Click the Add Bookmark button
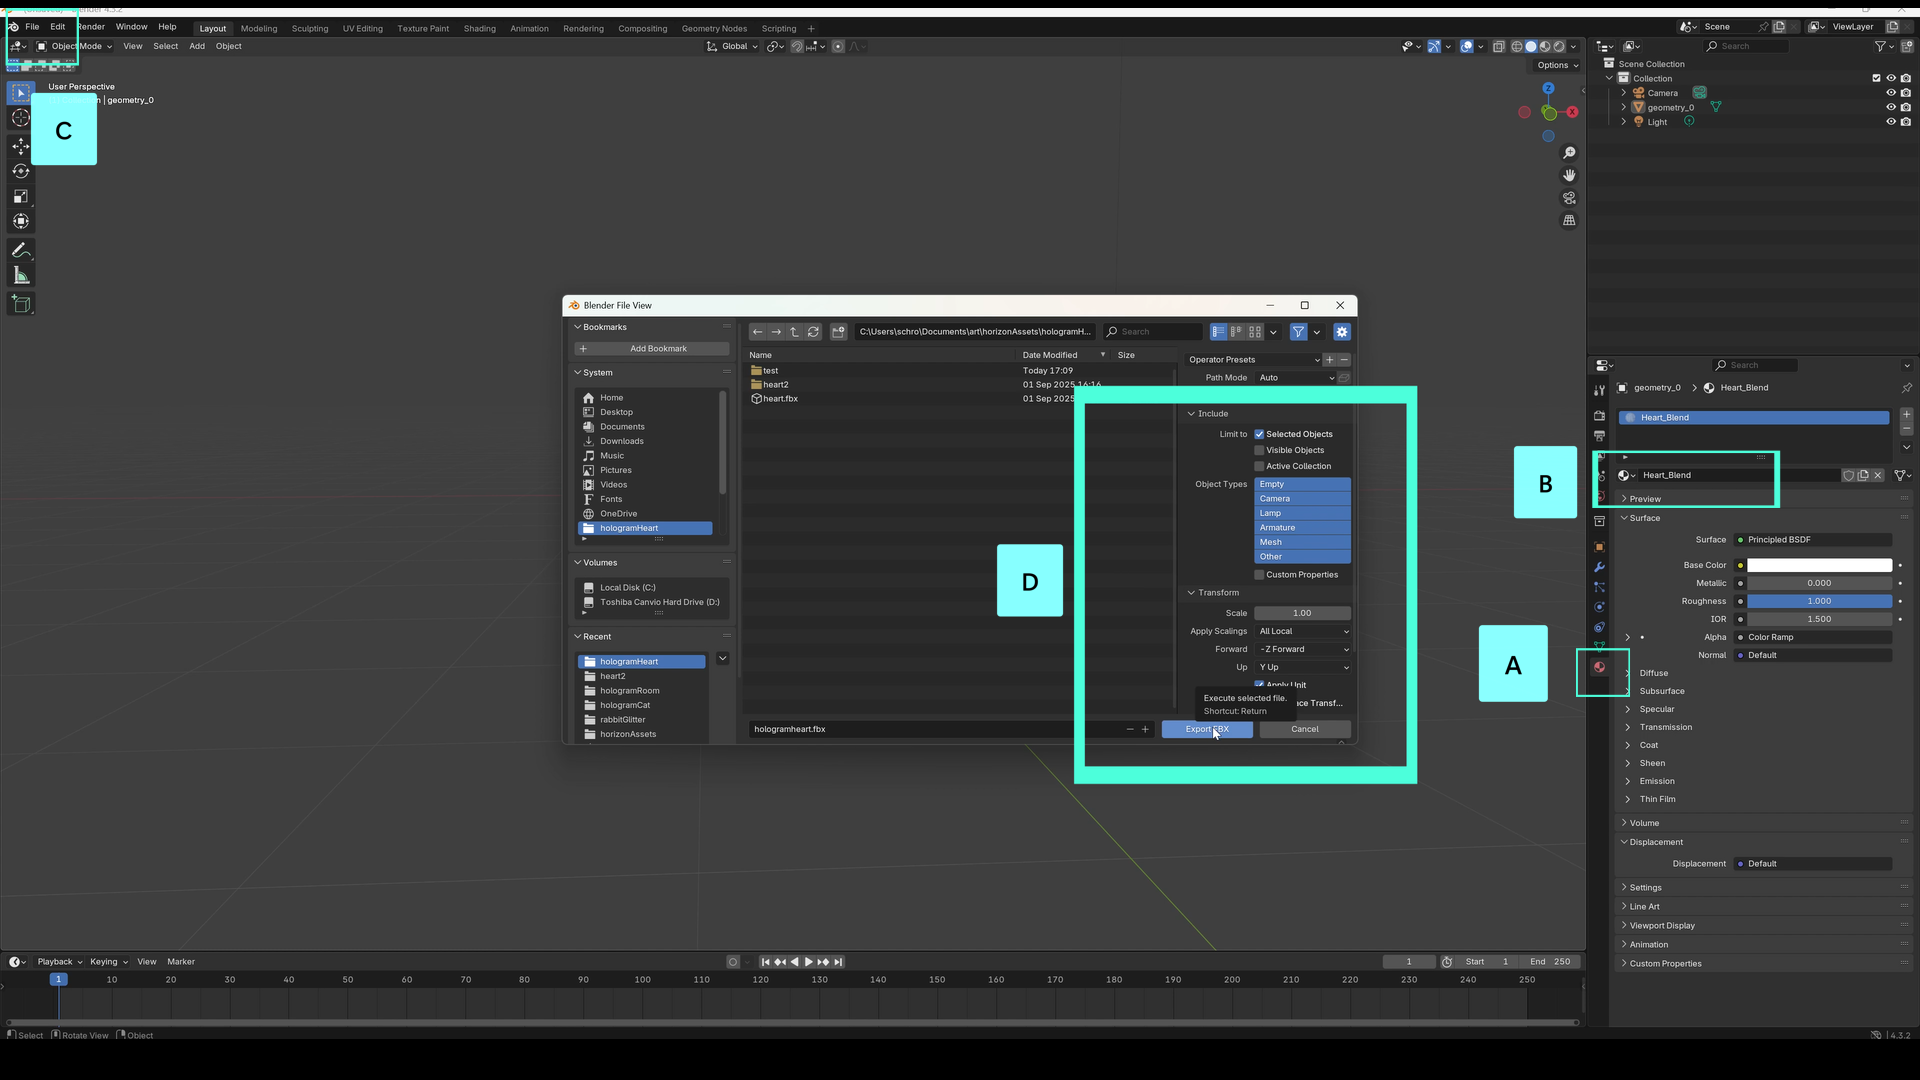This screenshot has height=1080, width=1920. 651,349
